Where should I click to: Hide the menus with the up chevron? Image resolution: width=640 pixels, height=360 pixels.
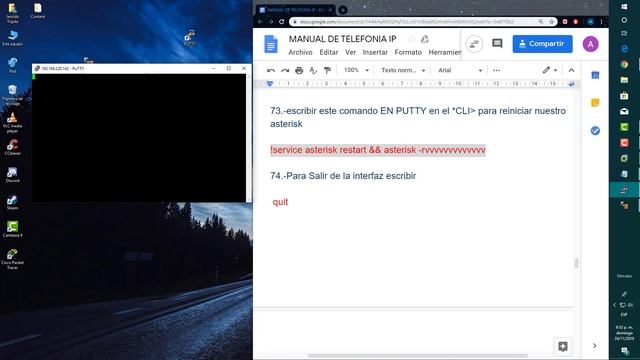571,70
